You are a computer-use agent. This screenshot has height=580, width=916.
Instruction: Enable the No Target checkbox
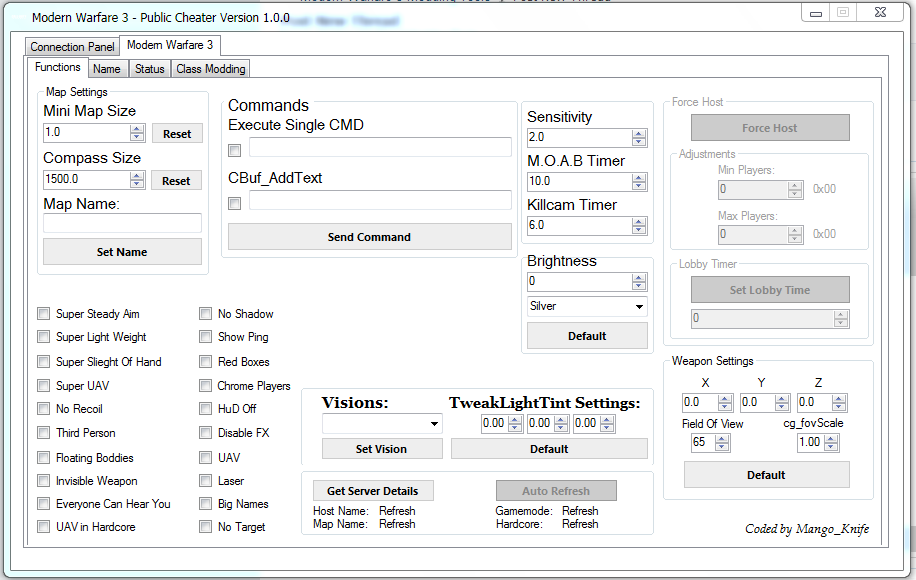[205, 527]
